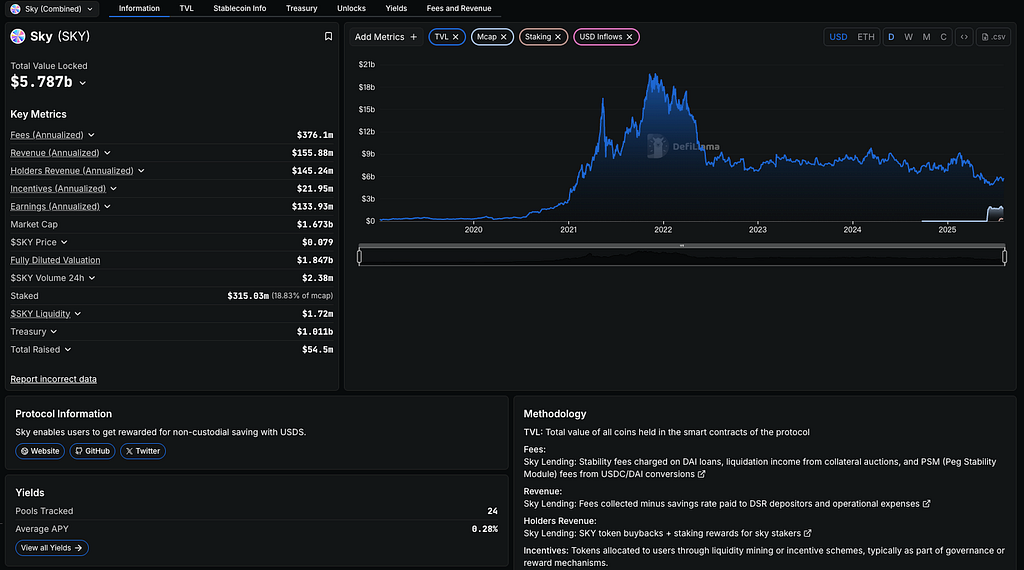Click the Market Cap value $1.673b
The width and height of the screenshot is (1024, 570).
coord(315,225)
